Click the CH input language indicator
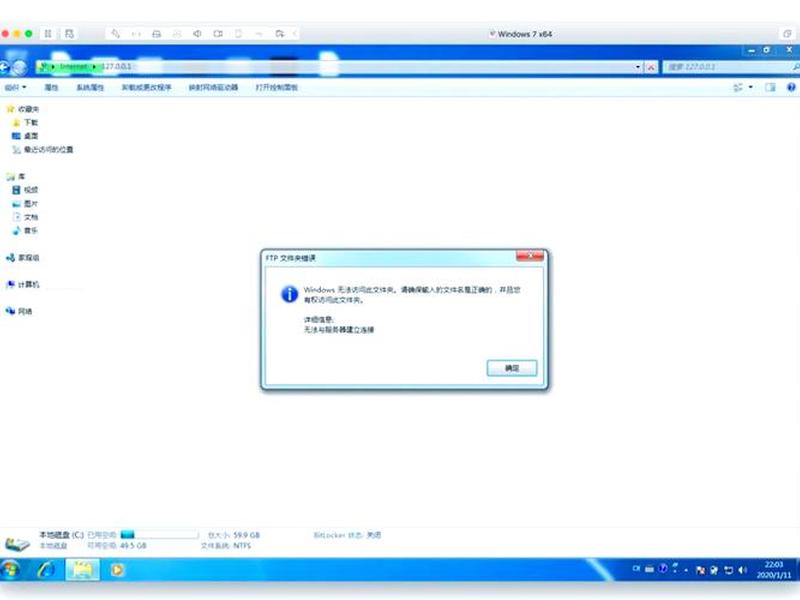 tap(636, 568)
